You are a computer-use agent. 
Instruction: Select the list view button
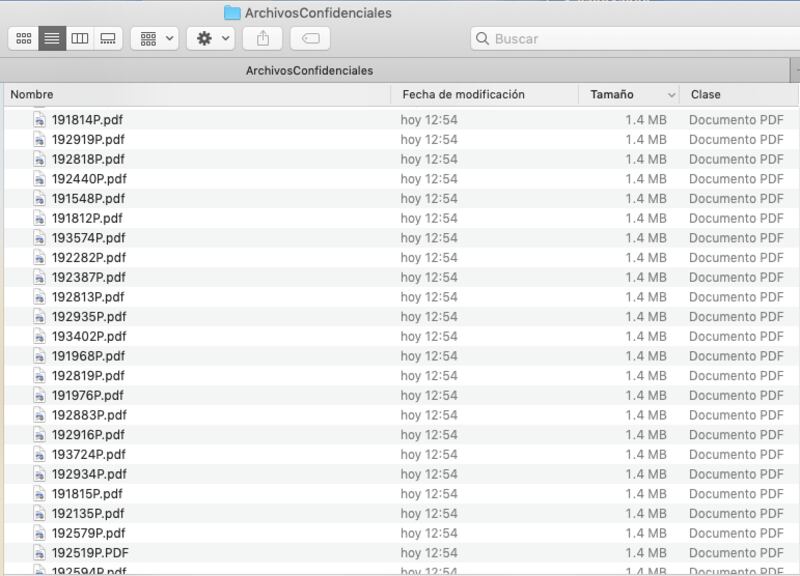[52, 38]
